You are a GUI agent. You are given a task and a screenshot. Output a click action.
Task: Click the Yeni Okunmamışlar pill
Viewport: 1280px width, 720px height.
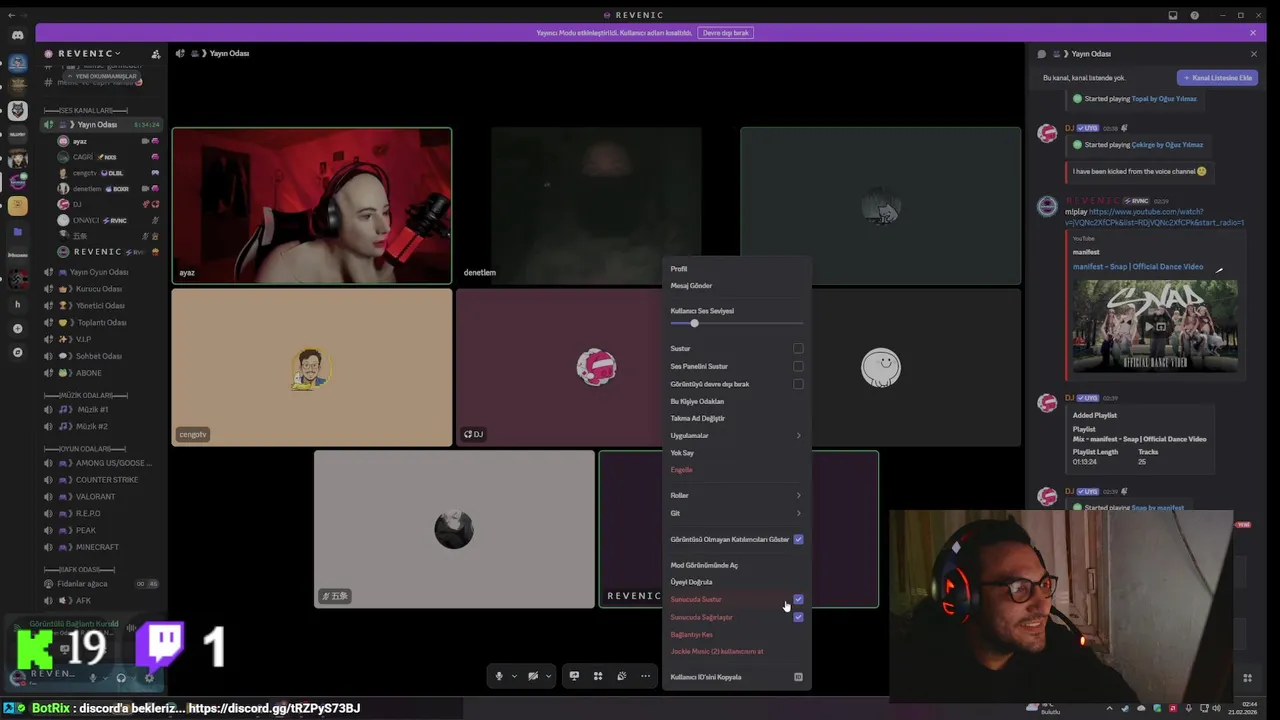point(105,76)
